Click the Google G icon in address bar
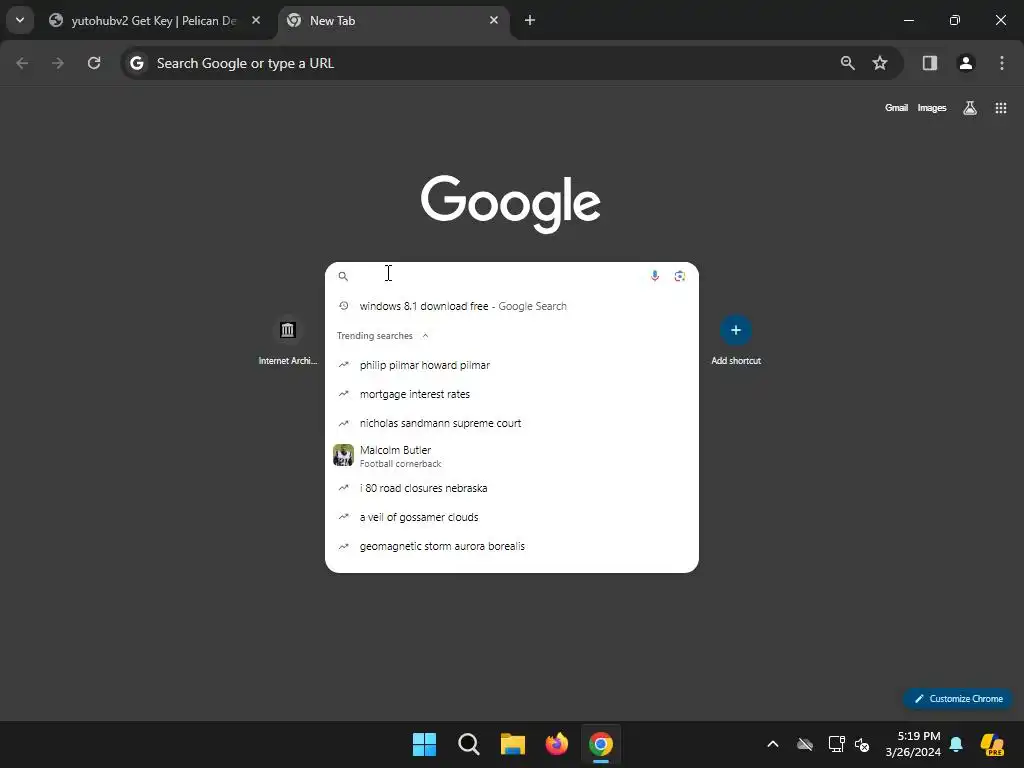1024x768 pixels. click(x=136, y=63)
